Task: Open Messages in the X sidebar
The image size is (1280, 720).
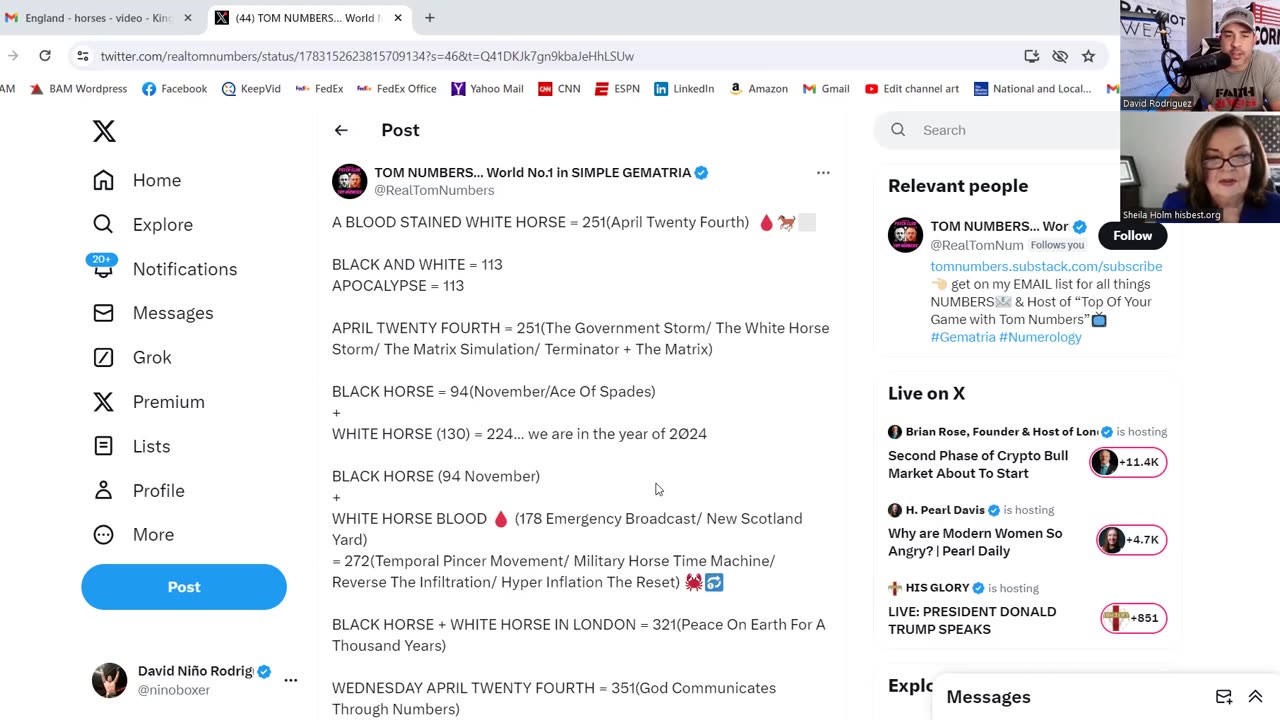Action: point(153,313)
